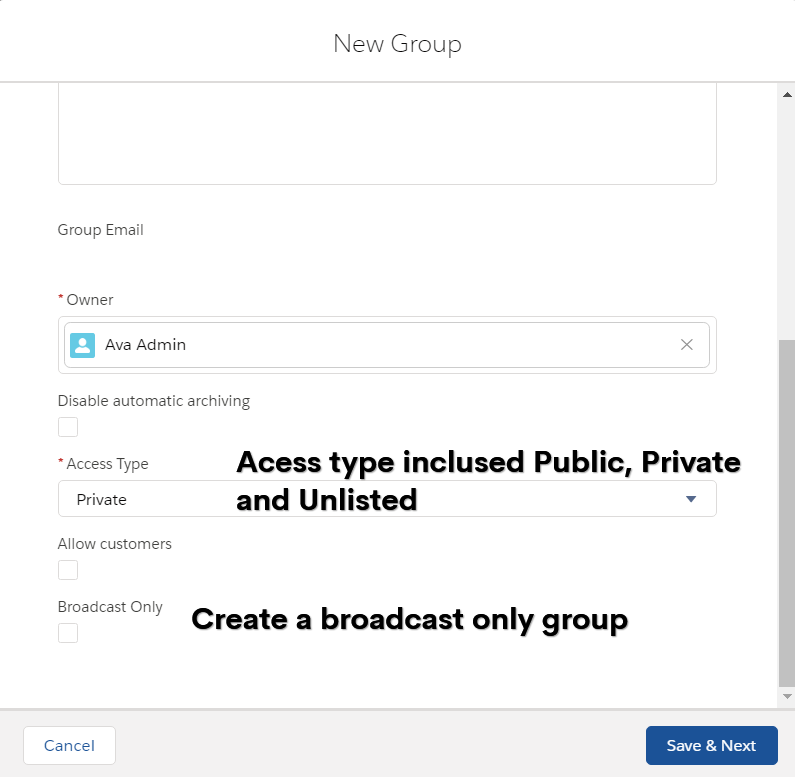Click the New Group heading
This screenshot has height=777, width=795.
(x=398, y=44)
